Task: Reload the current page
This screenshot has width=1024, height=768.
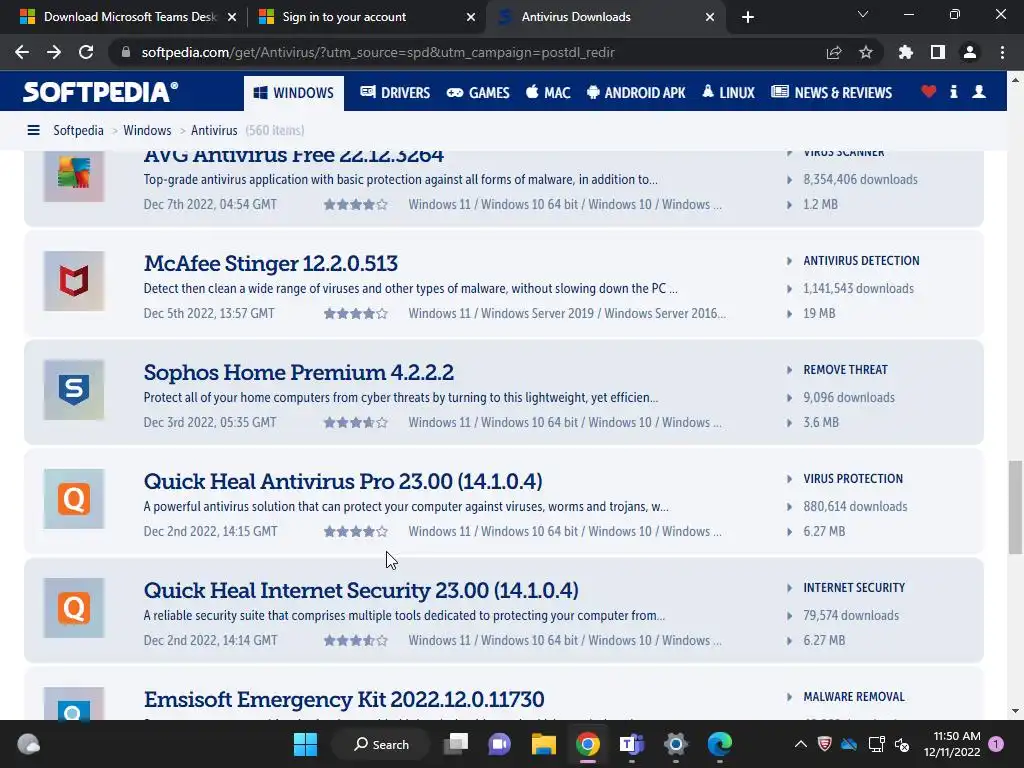Action: [86, 52]
